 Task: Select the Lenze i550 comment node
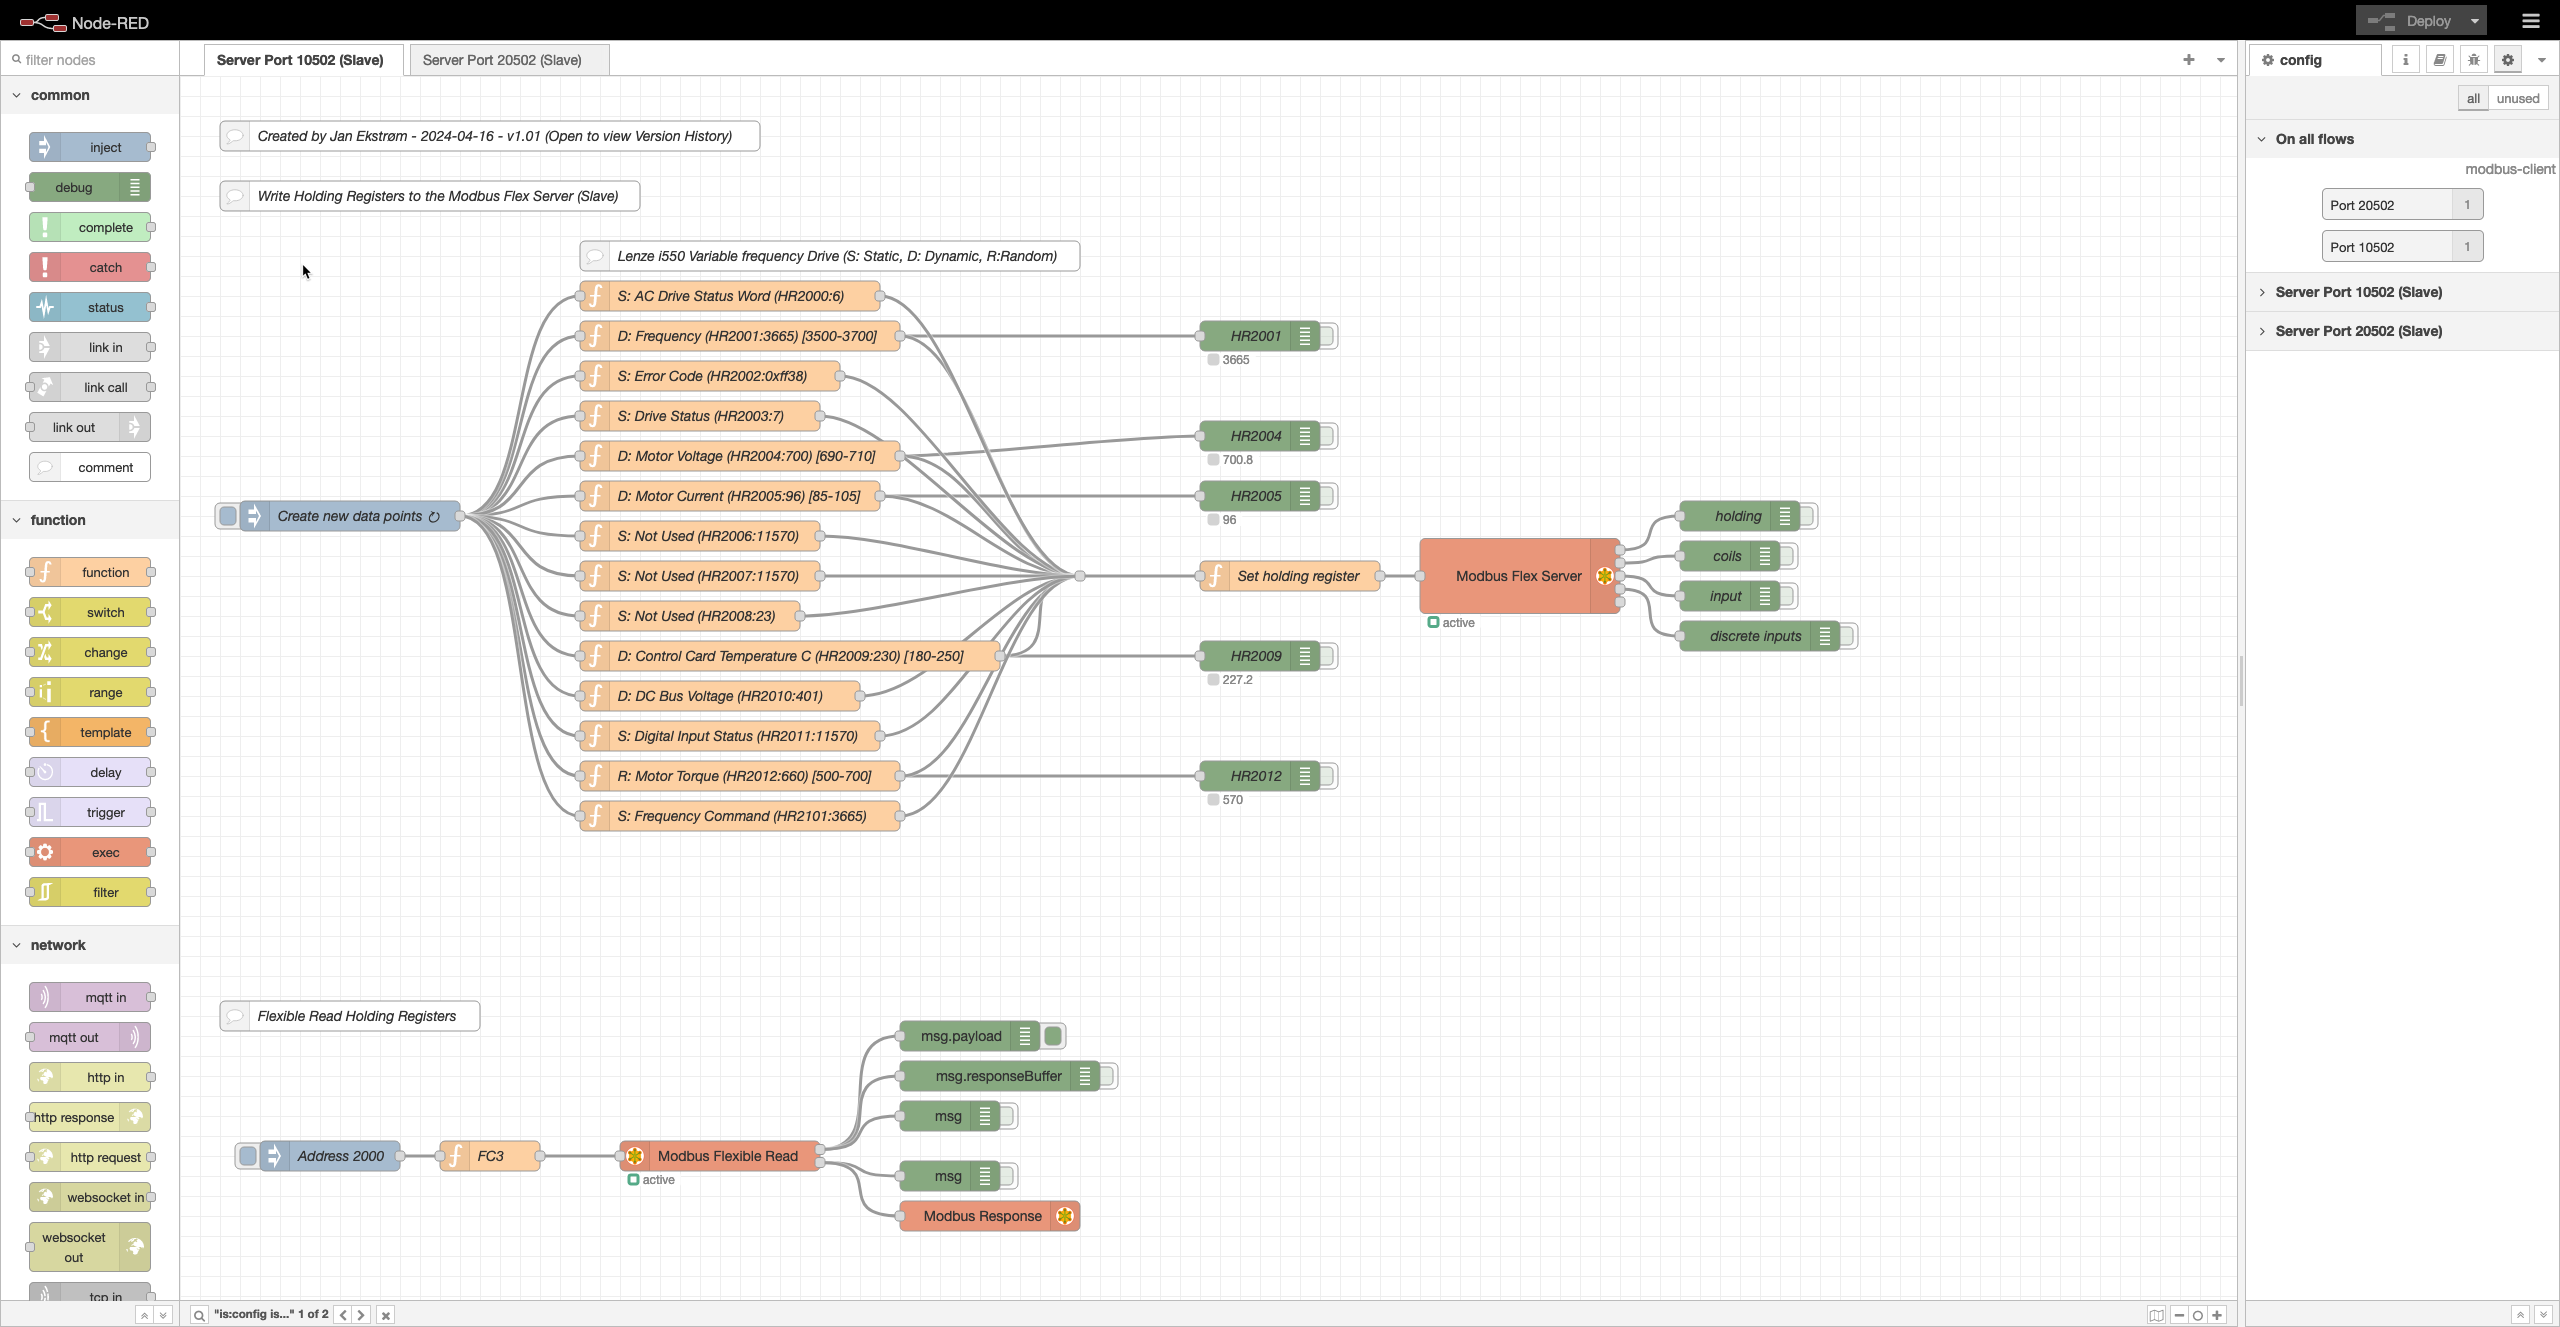(x=830, y=256)
